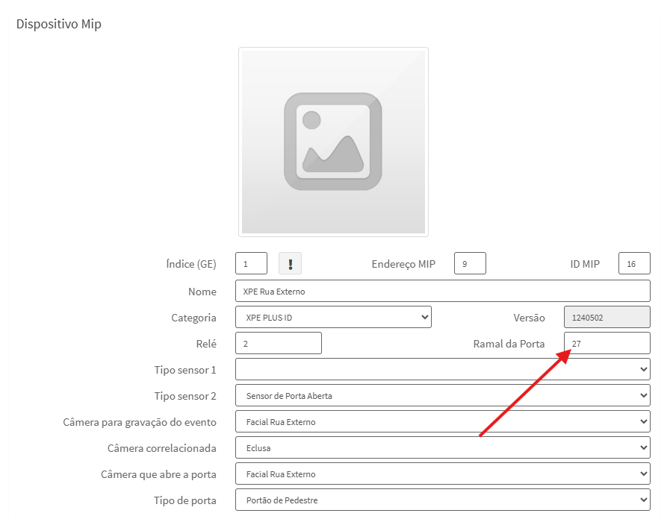Click the Dispositivo Mip heading
The height and width of the screenshot is (519, 670).
[59, 24]
